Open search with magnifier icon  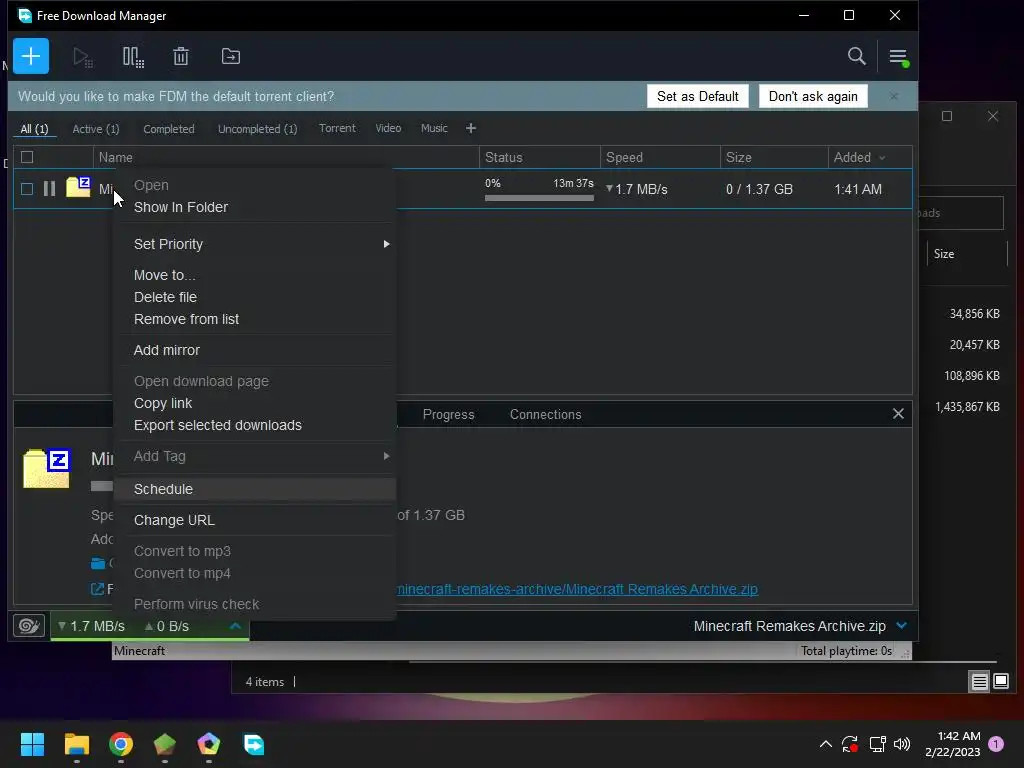(x=856, y=57)
